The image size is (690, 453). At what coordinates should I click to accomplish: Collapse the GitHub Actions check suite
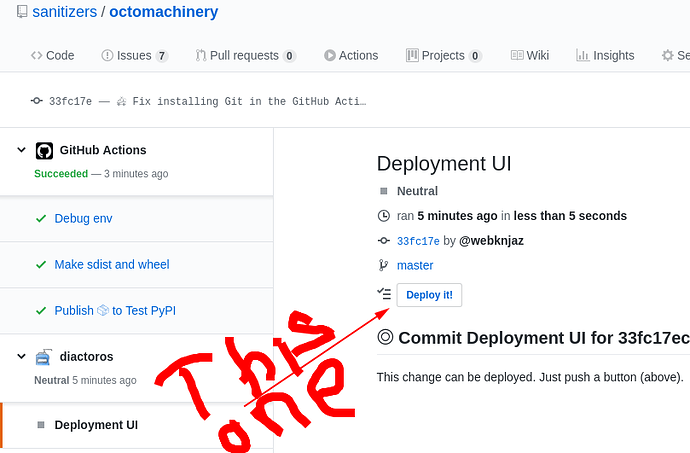[21, 150]
